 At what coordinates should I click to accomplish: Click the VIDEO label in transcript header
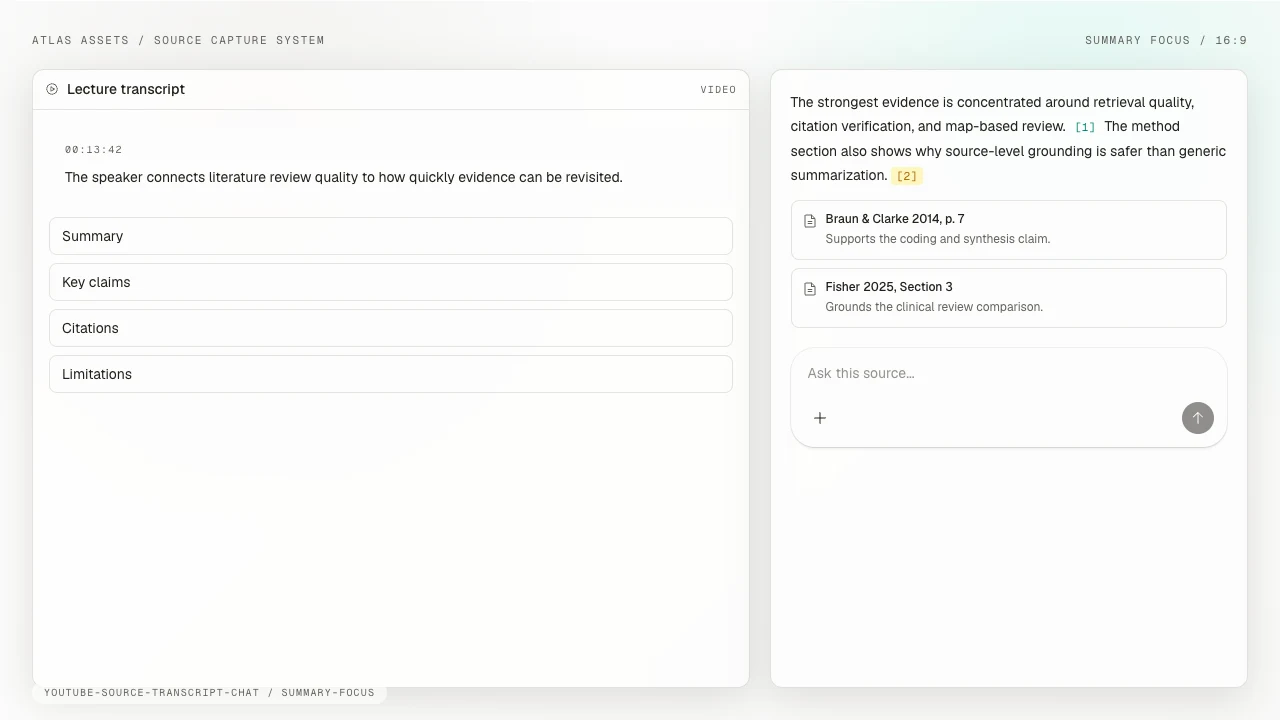click(718, 90)
